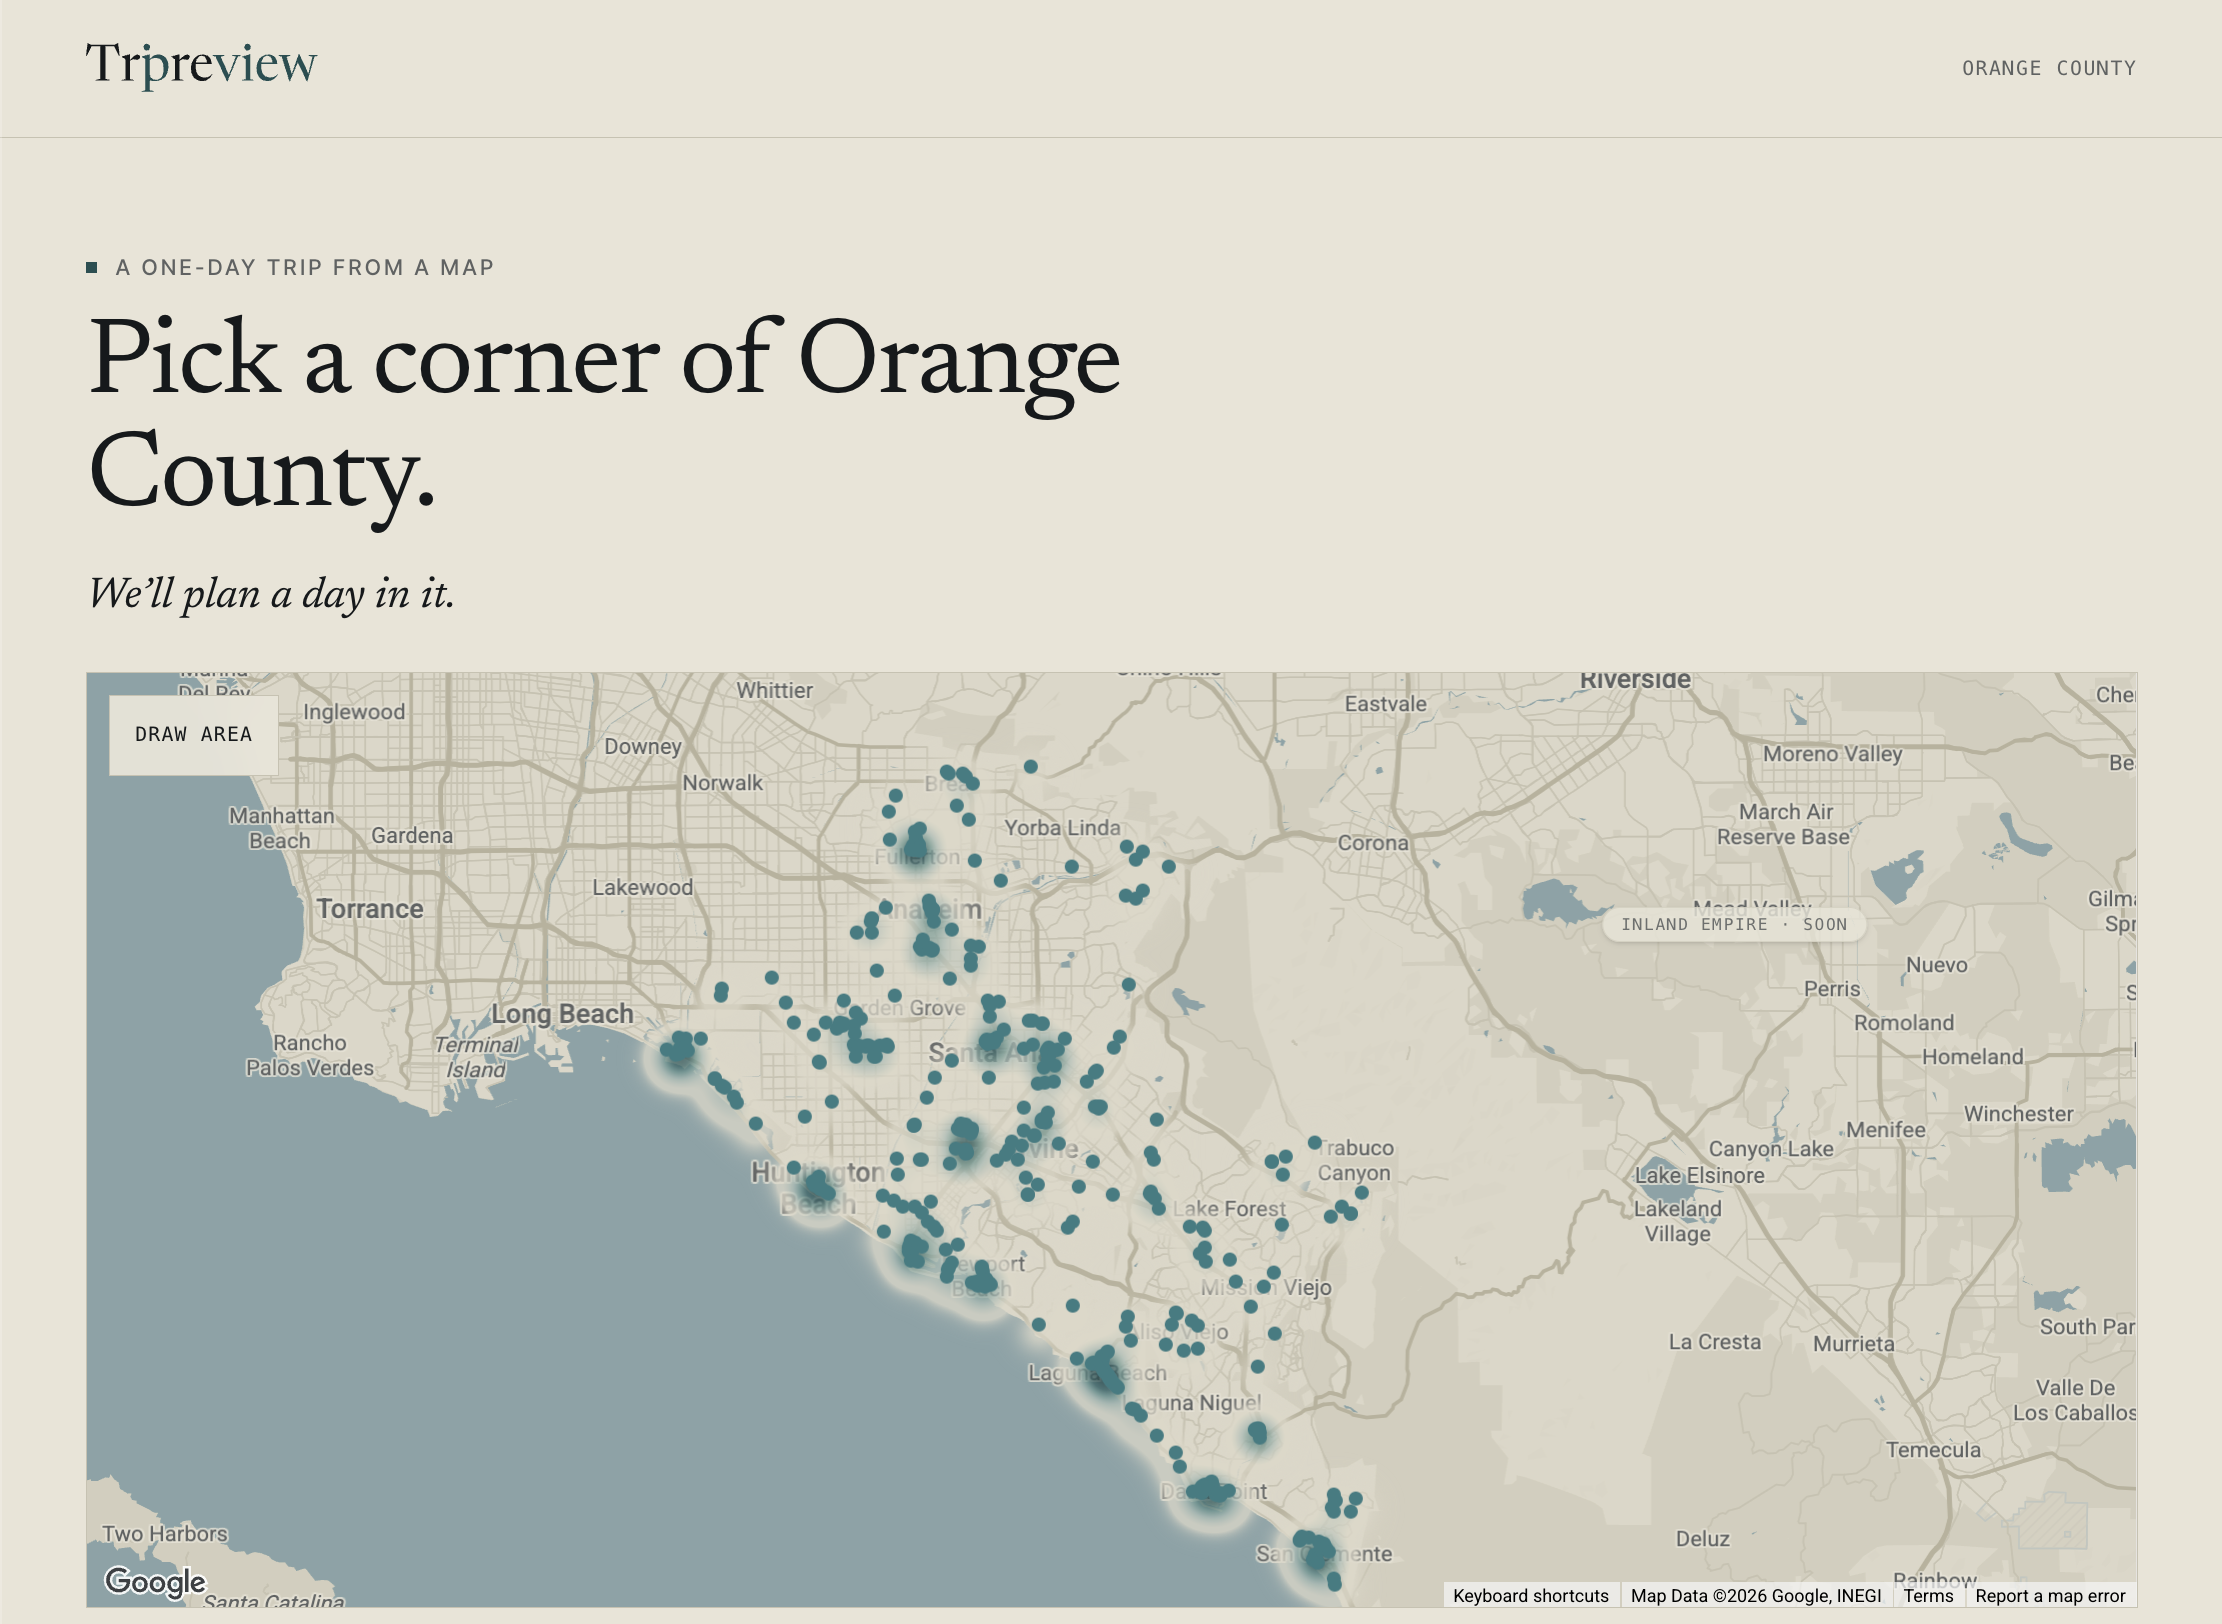Image resolution: width=2222 pixels, height=1624 pixels.
Task: Click the Rancho Palos Verdes label
Action: click(x=310, y=1055)
